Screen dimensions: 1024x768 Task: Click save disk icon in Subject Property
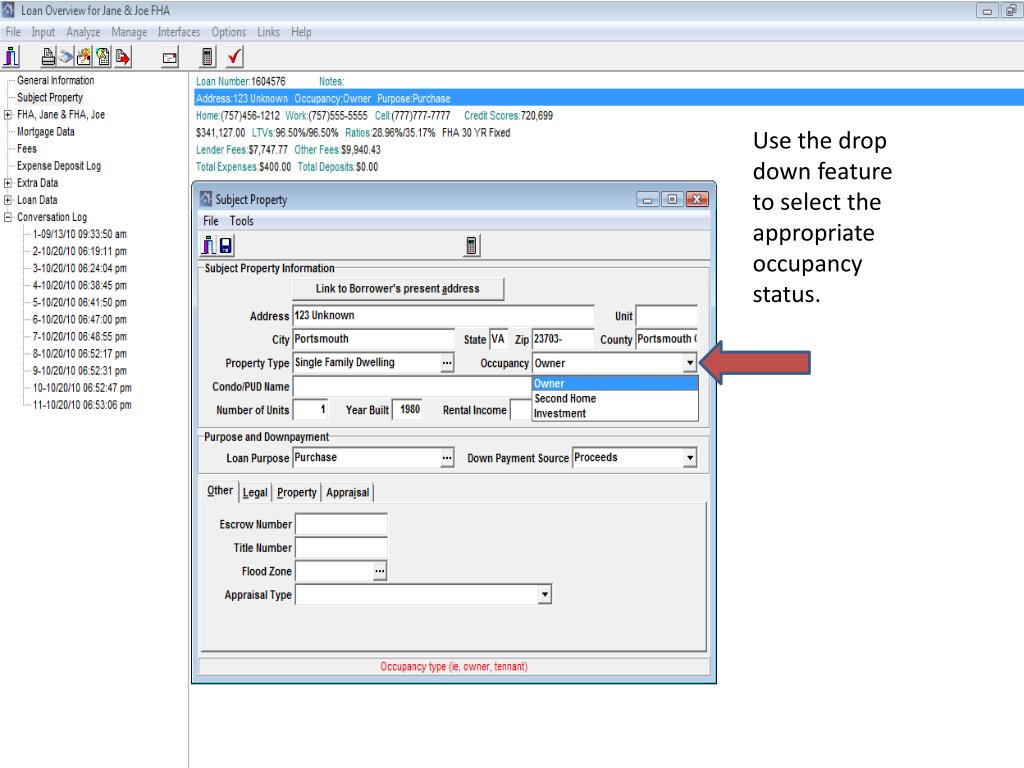[226, 245]
